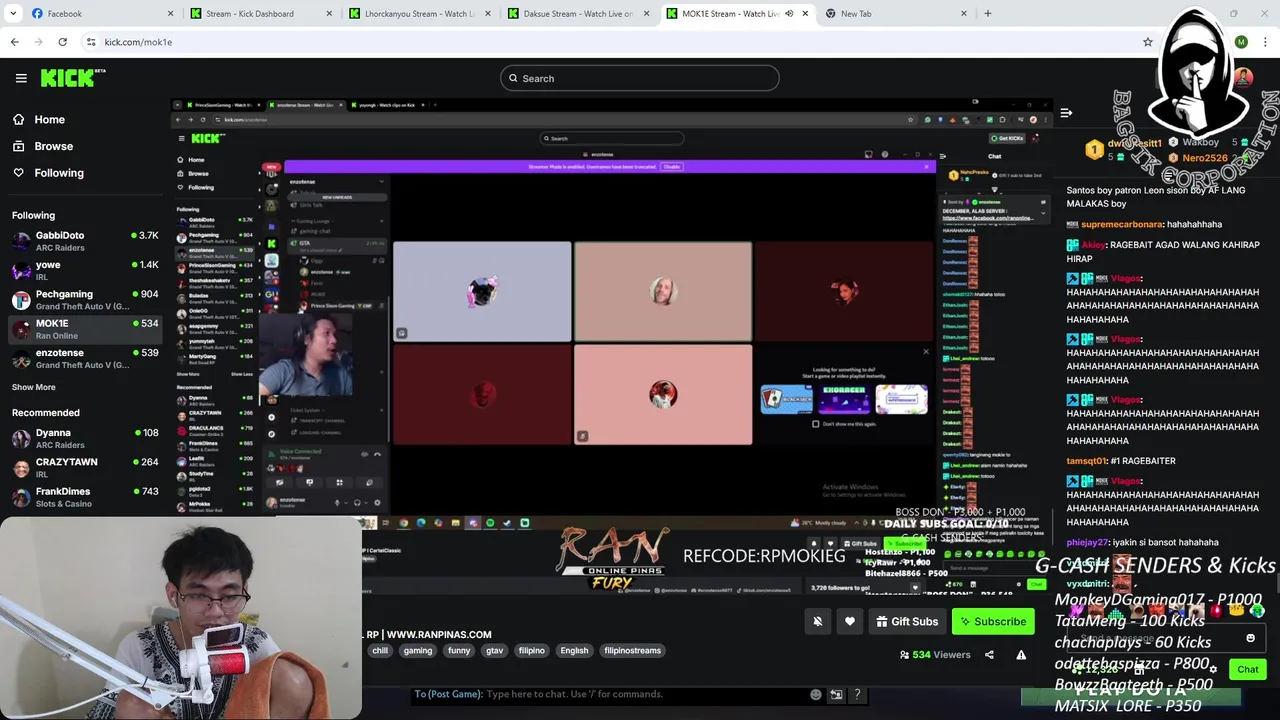Image resolution: width=1280 pixels, height=720 pixels.
Task: Mute audio on the MOK1E Stream tab
Action: 789,14
